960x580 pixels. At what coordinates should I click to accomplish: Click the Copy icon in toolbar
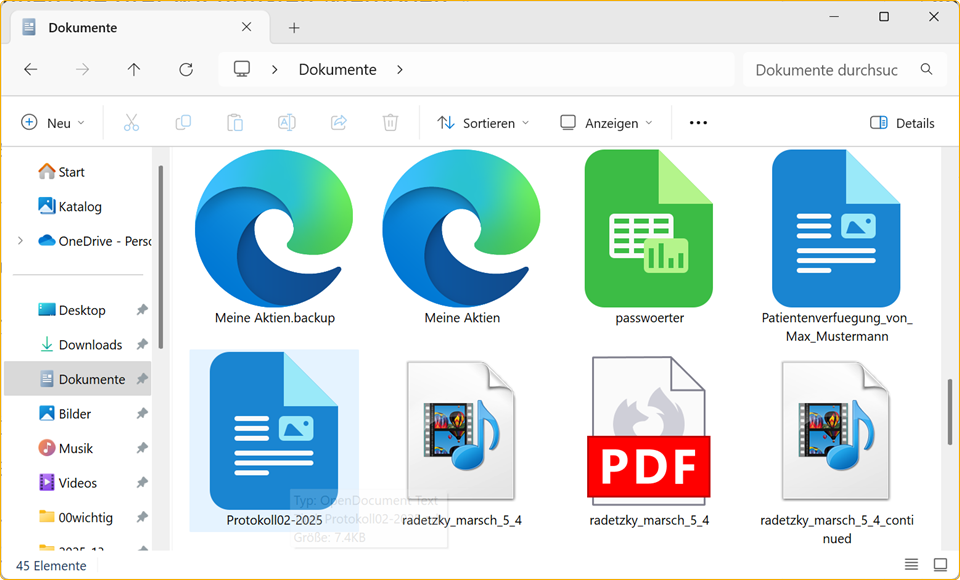tap(183, 123)
